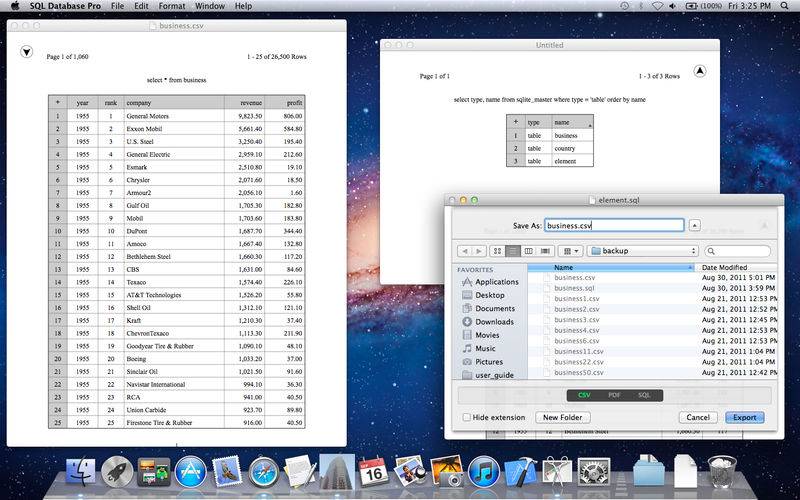Click the back arrow in save dialog
Screen dimensions: 800x500
(464, 251)
